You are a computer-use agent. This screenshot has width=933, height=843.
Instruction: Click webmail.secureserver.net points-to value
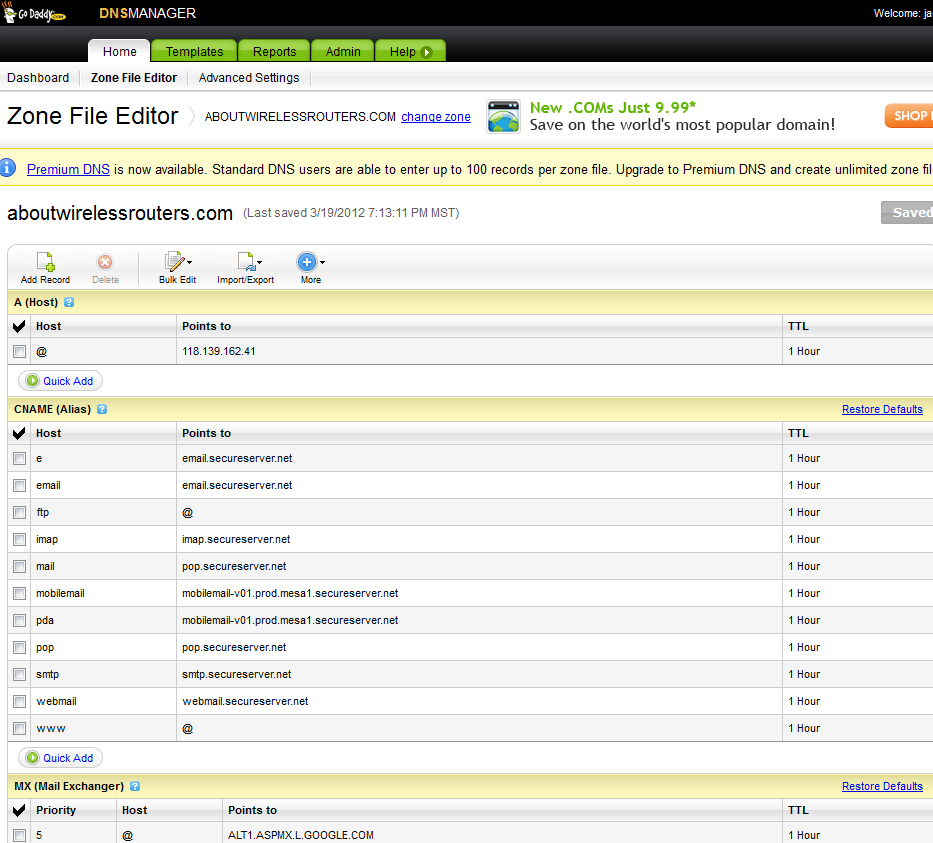pyautogui.click(x=245, y=701)
